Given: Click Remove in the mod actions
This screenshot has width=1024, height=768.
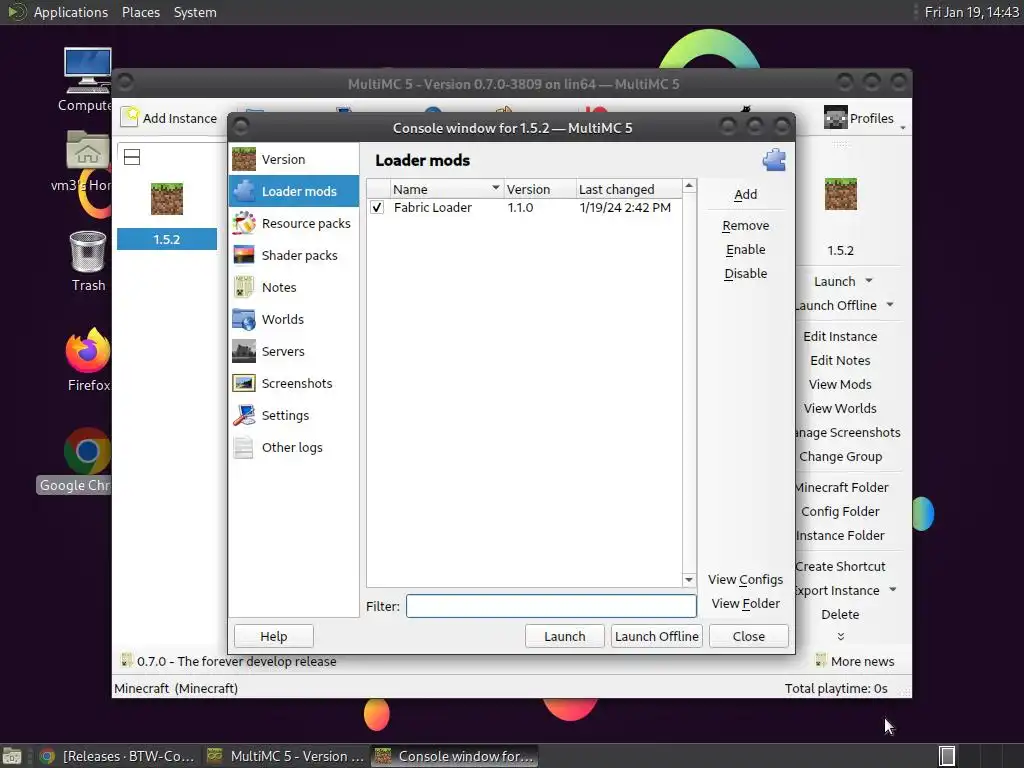Looking at the screenshot, I should [745, 226].
